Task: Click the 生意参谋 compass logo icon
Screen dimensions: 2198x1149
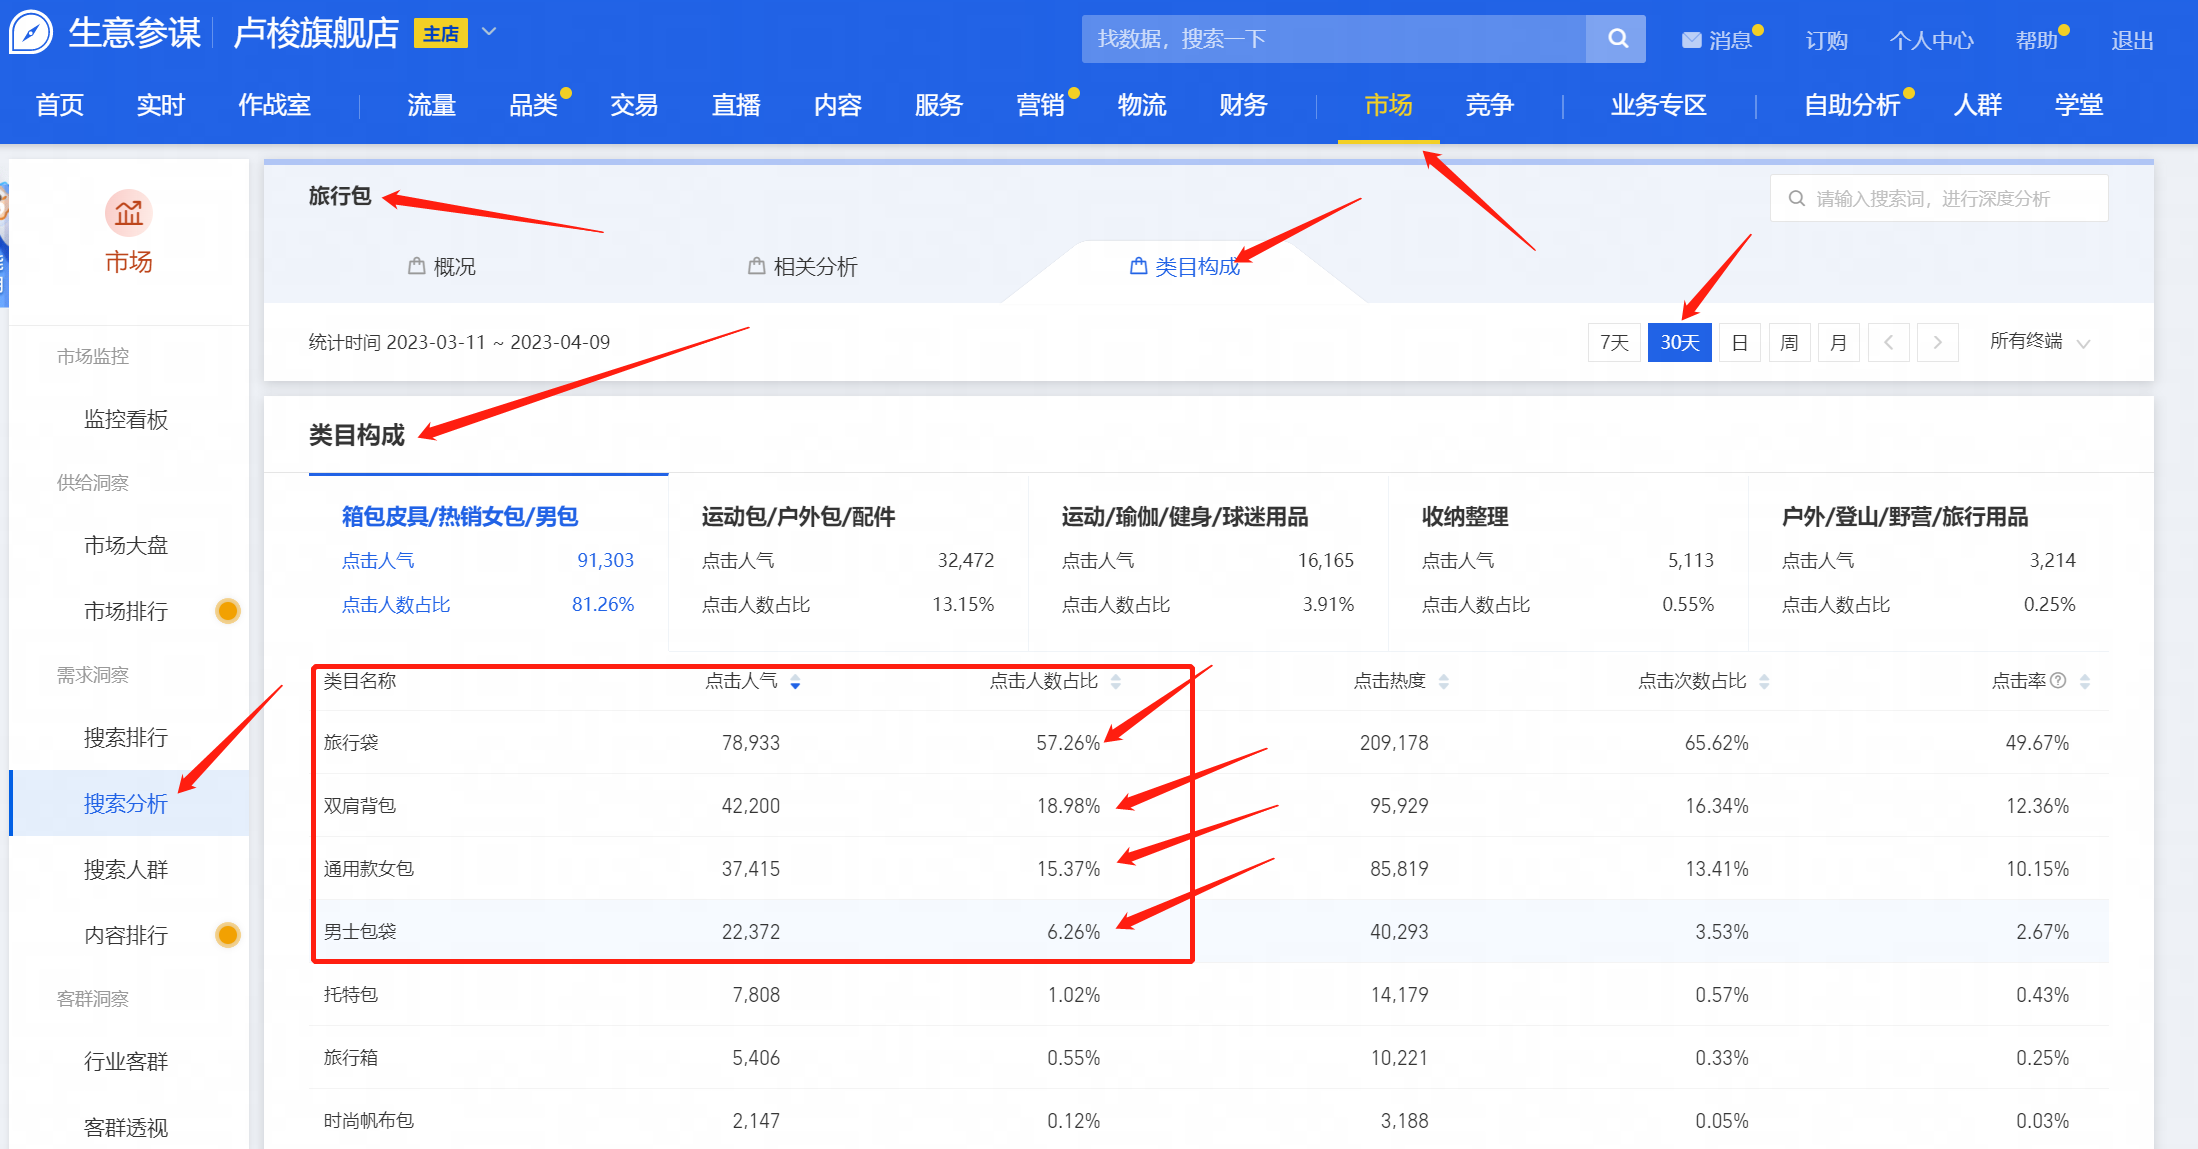Action: coord(31,33)
